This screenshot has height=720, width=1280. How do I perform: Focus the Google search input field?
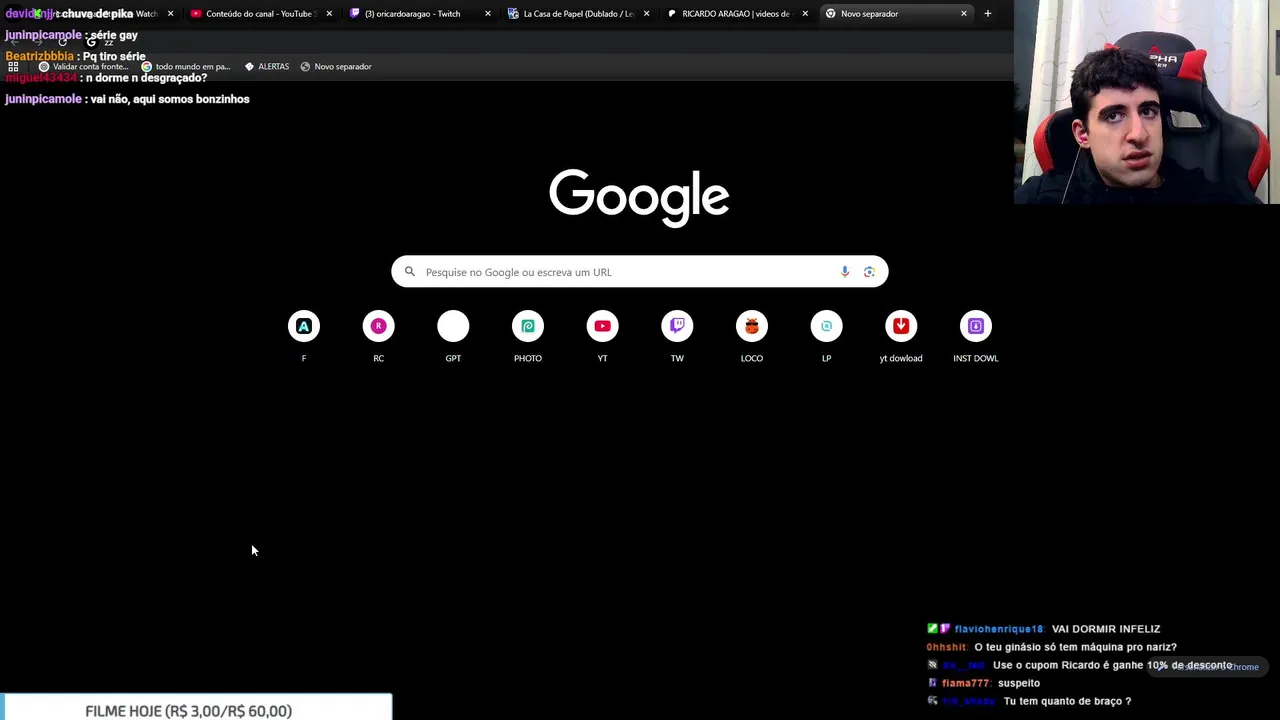click(x=640, y=272)
